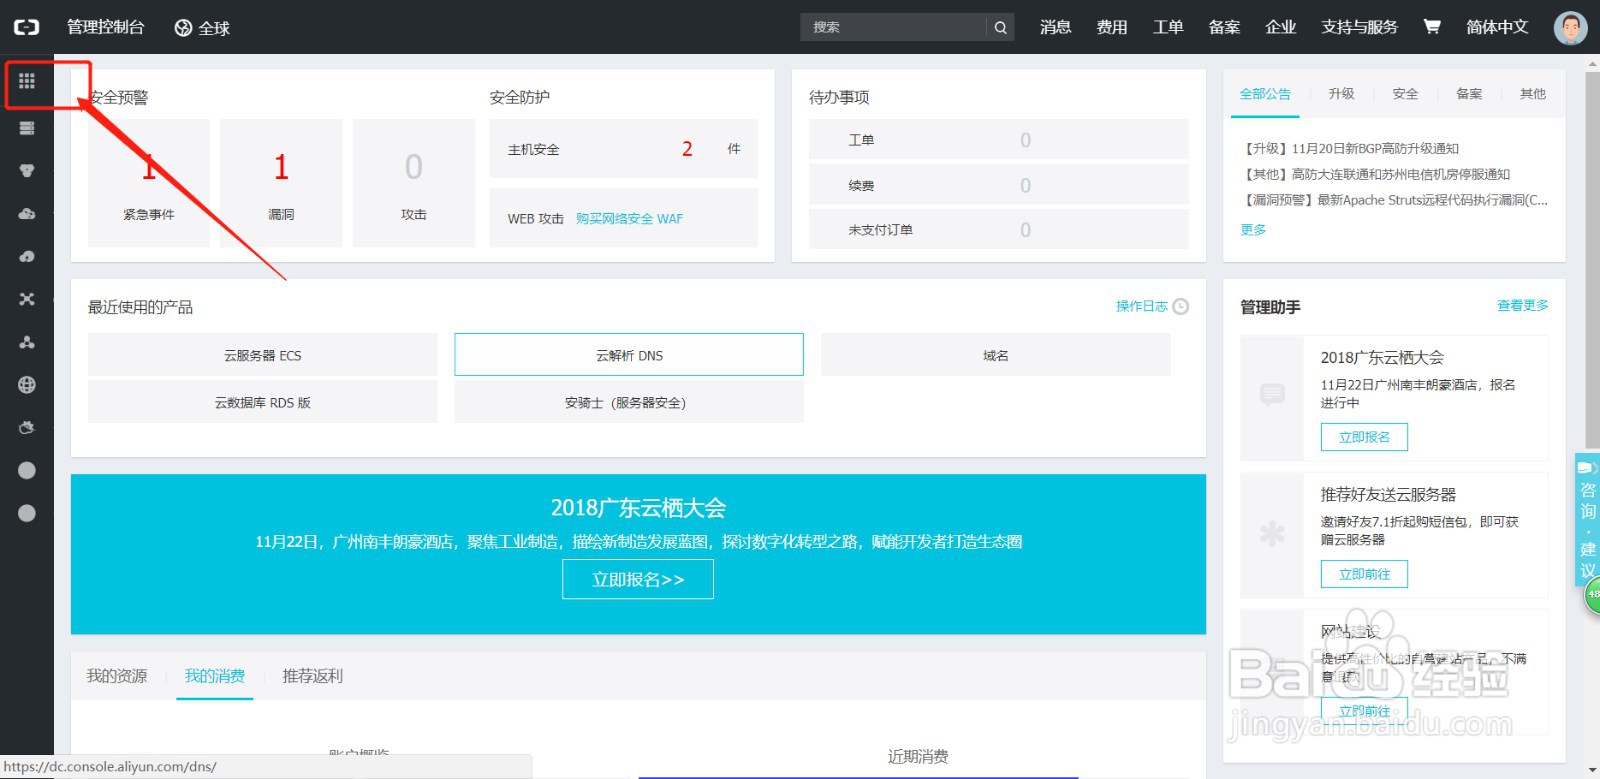Click the search magnifier icon
The height and width of the screenshot is (779, 1600).
point(1000,27)
